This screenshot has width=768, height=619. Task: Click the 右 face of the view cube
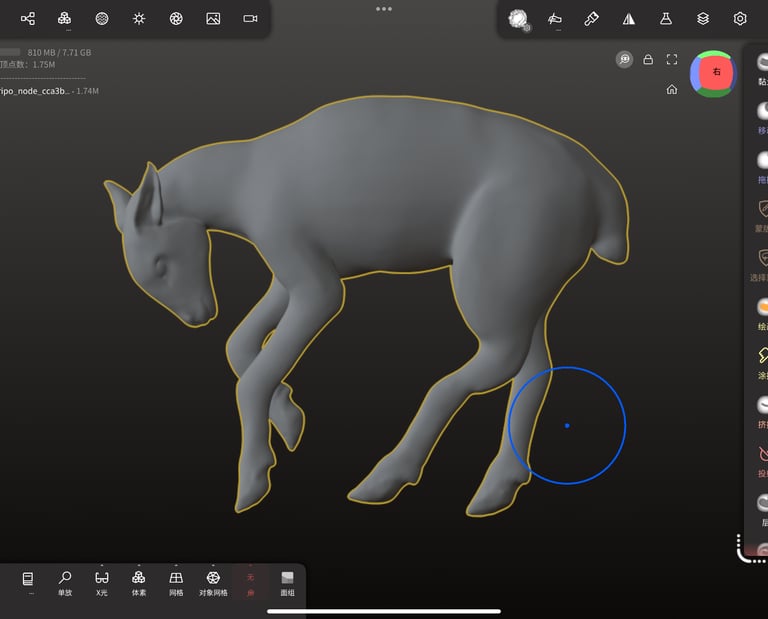tap(716, 72)
